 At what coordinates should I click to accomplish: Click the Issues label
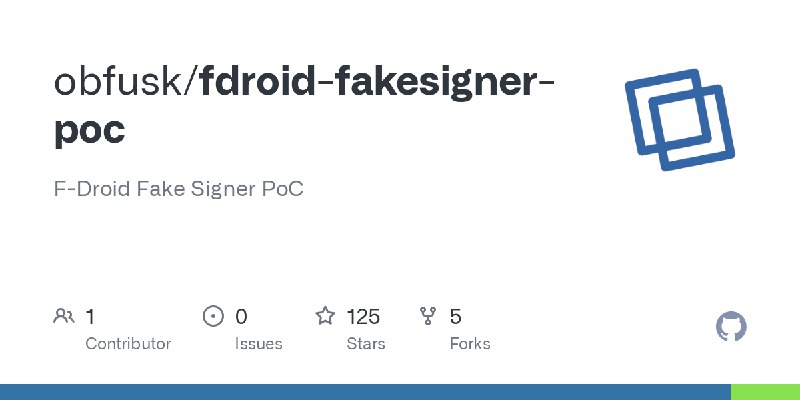click(x=259, y=344)
